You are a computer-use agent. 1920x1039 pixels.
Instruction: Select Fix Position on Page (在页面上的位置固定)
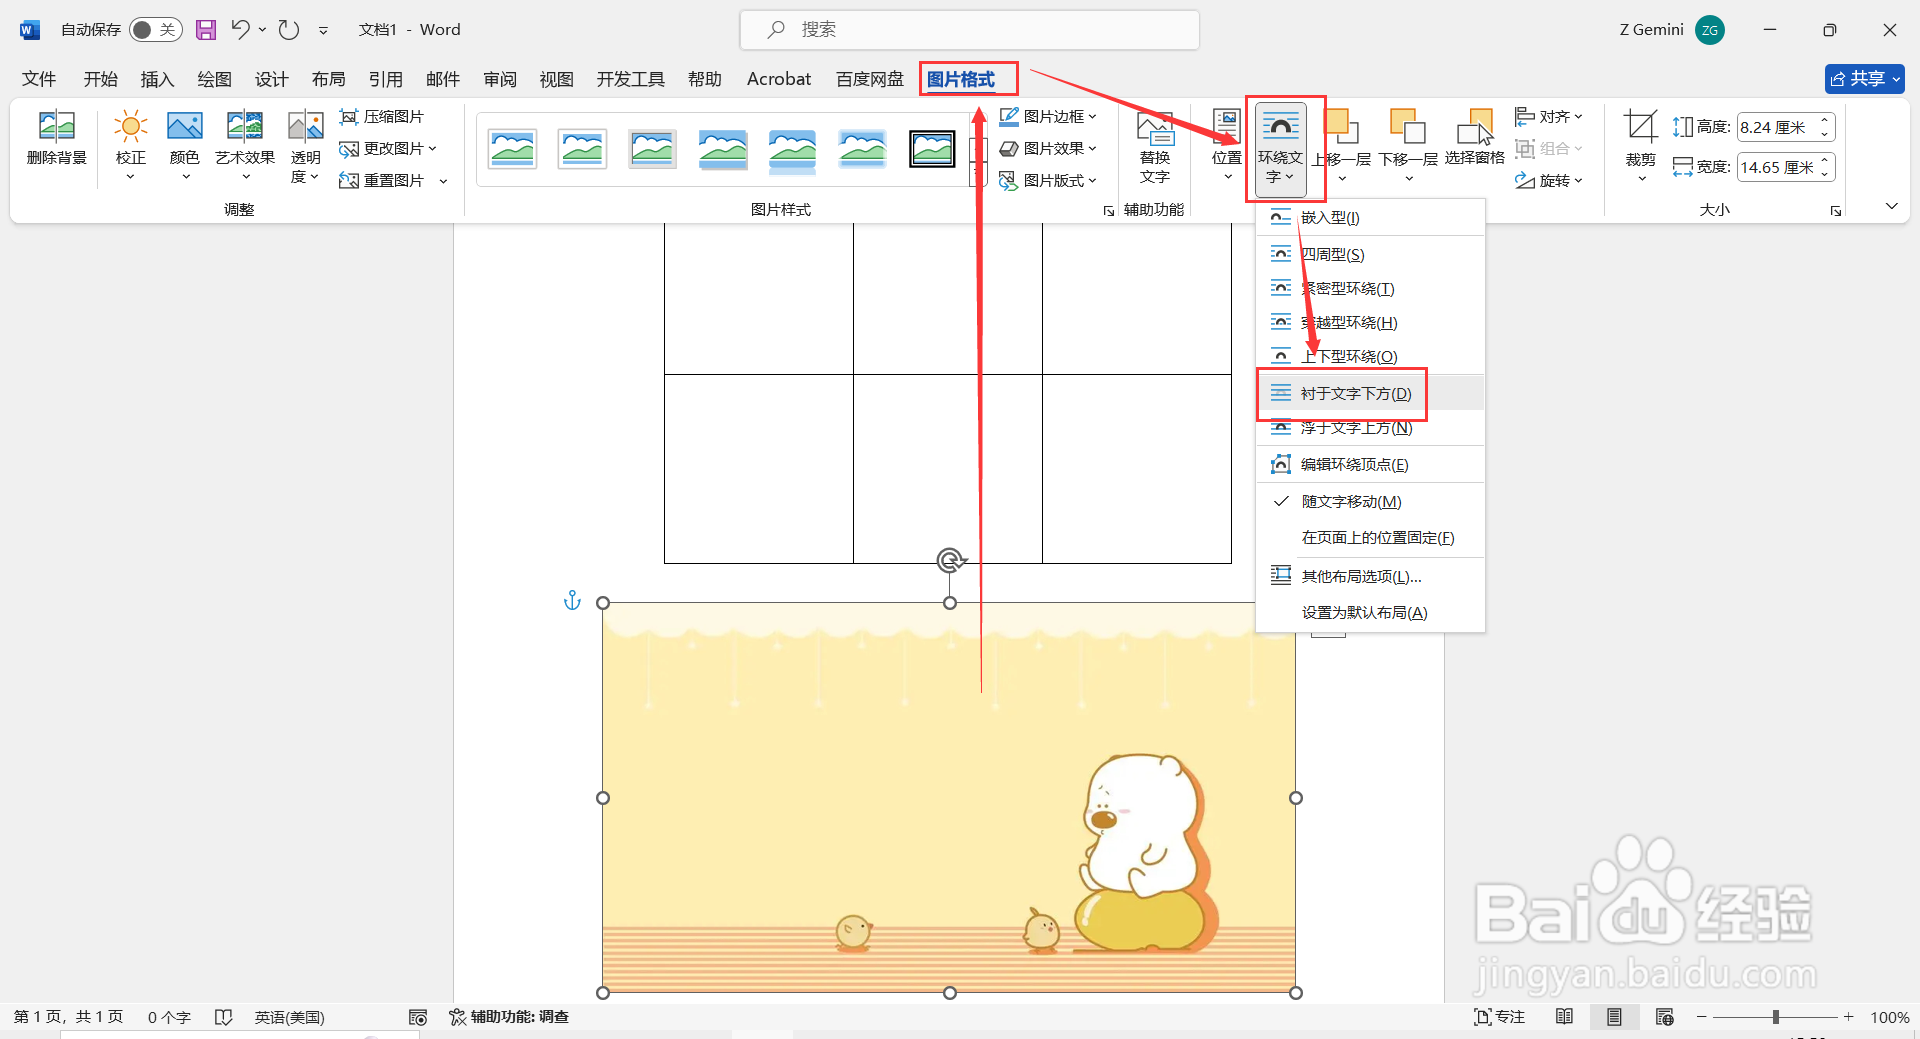pos(1370,538)
